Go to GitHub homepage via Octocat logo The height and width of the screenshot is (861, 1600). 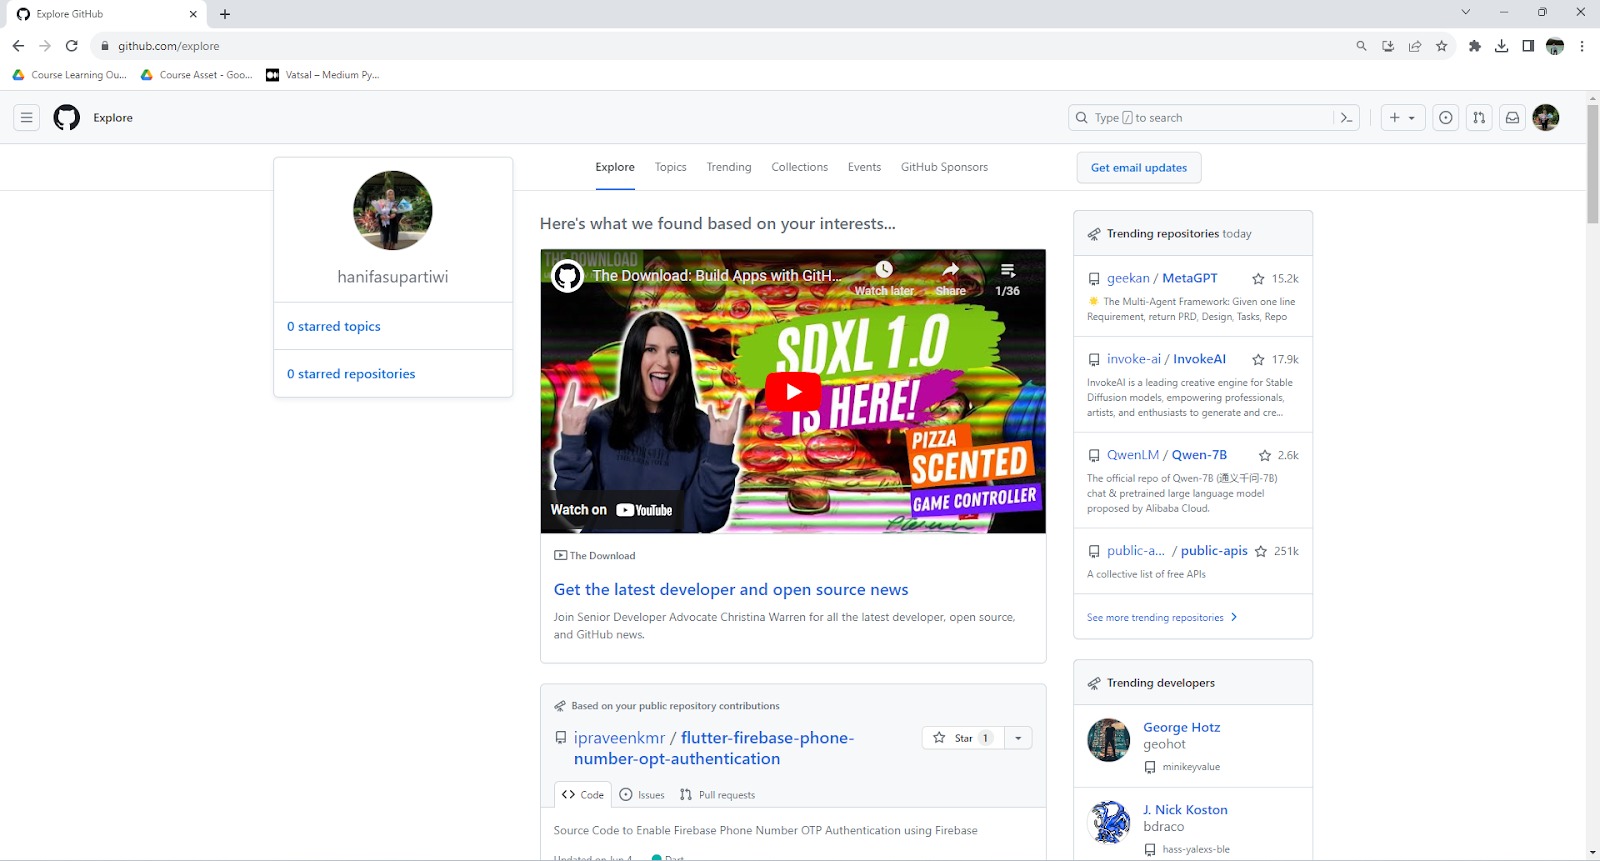point(67,118)
